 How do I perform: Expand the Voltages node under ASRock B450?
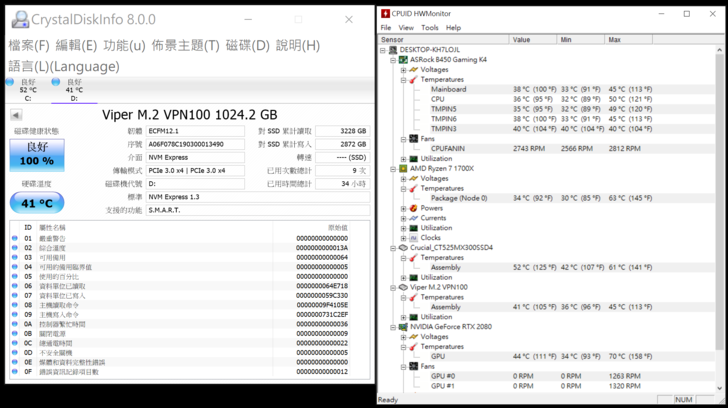(x=403, y=69)
